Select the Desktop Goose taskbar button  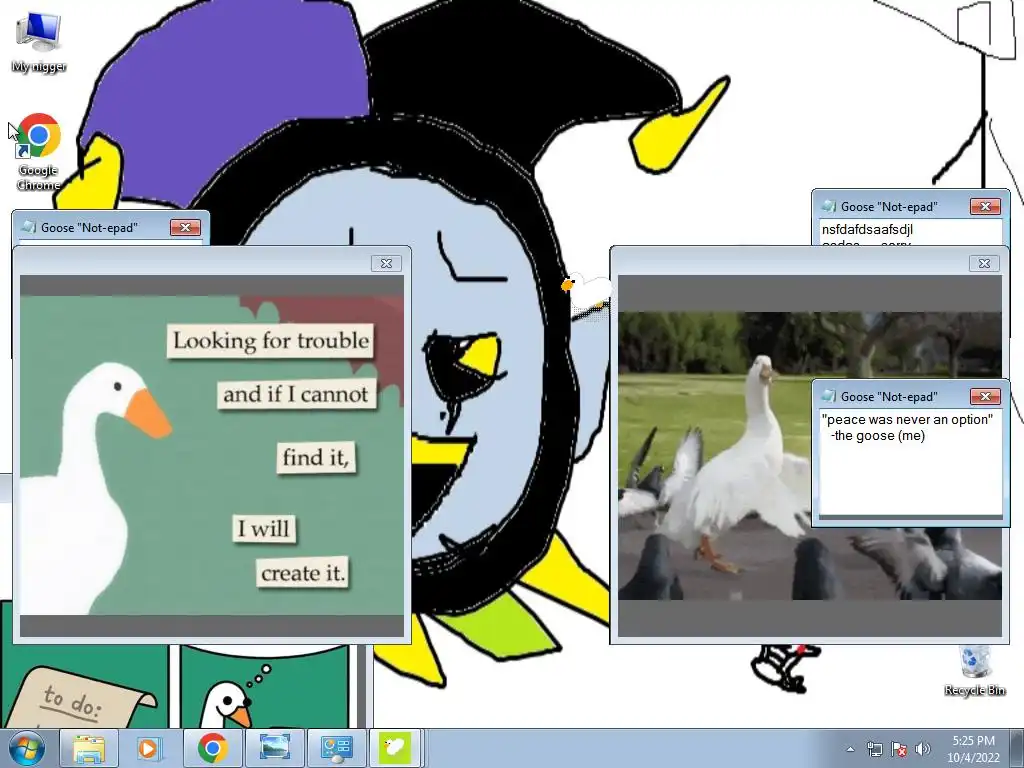396,748
